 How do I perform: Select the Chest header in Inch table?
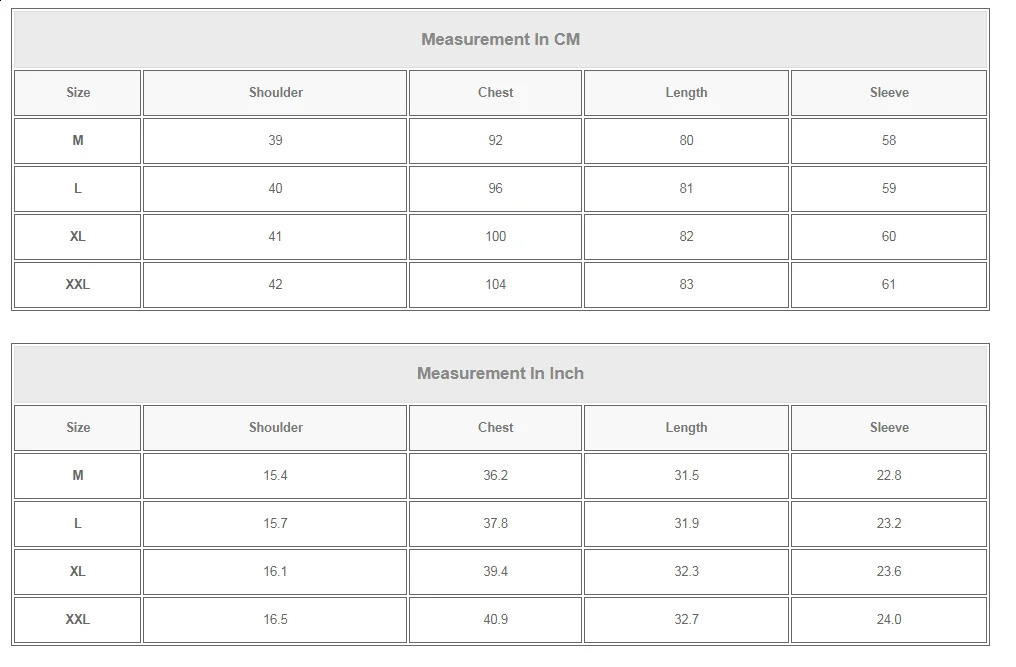(x=495, y=428)
